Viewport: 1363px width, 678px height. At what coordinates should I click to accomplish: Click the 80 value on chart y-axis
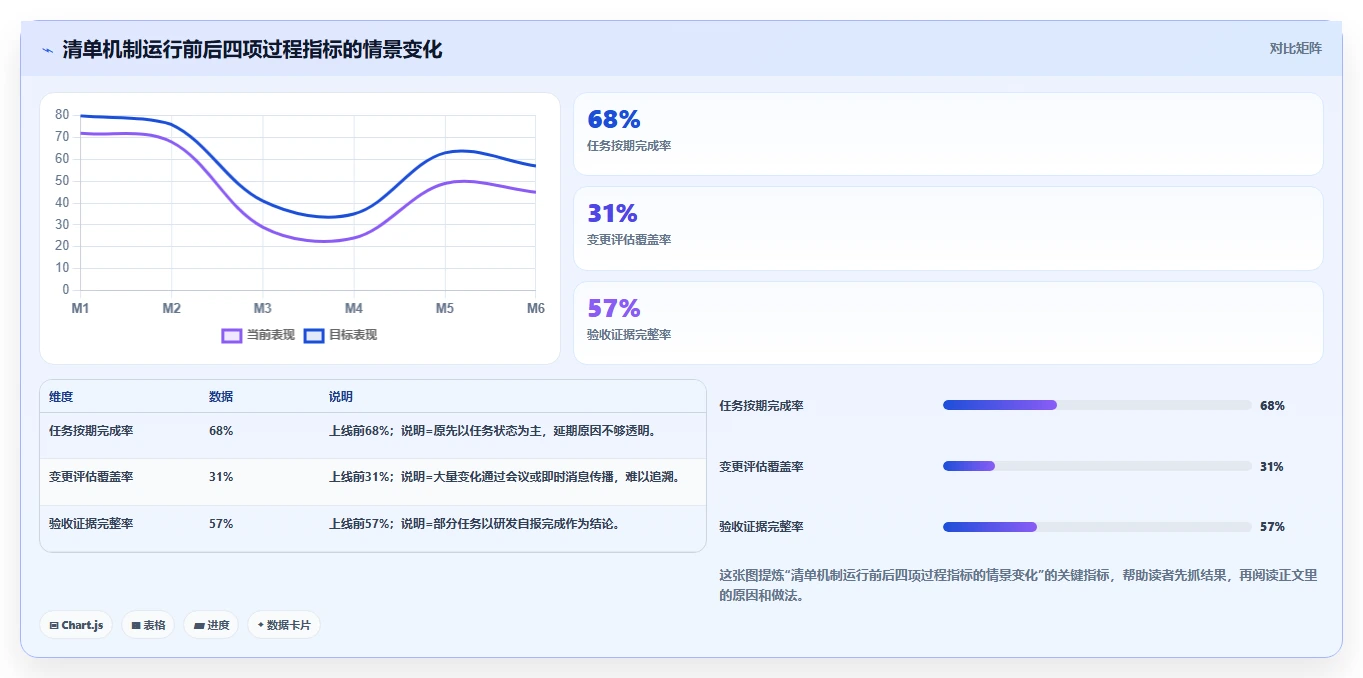(62, 114)
